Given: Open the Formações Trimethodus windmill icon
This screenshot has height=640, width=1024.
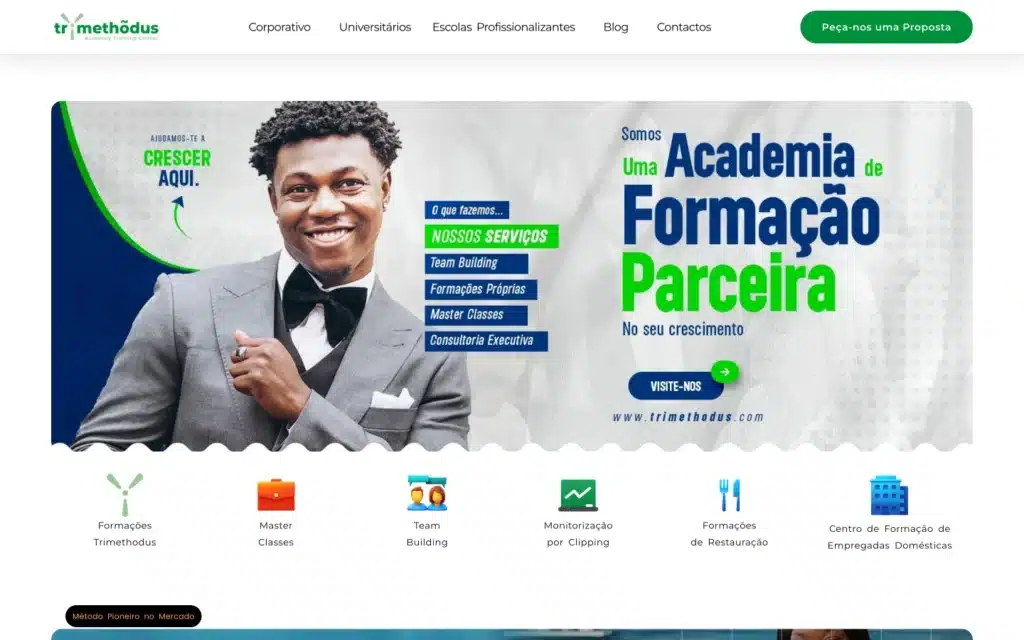Looking at the screenshot, I should 125,494.
